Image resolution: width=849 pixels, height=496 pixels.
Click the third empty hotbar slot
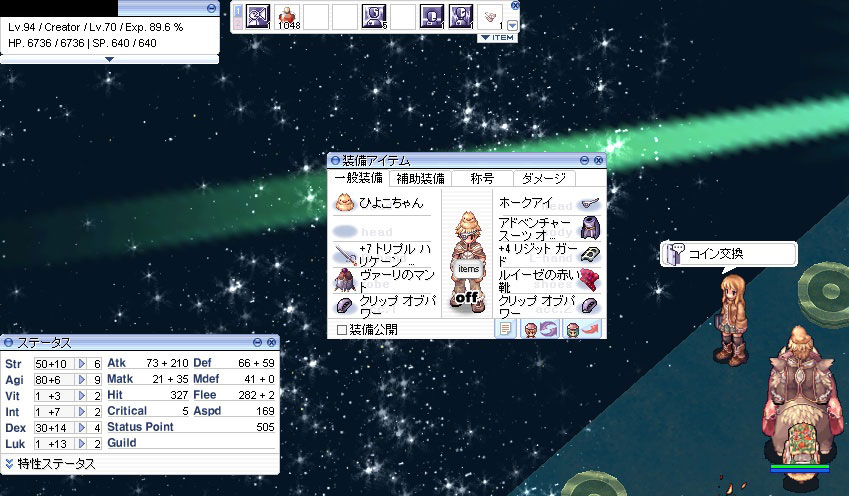click(403, 16)
